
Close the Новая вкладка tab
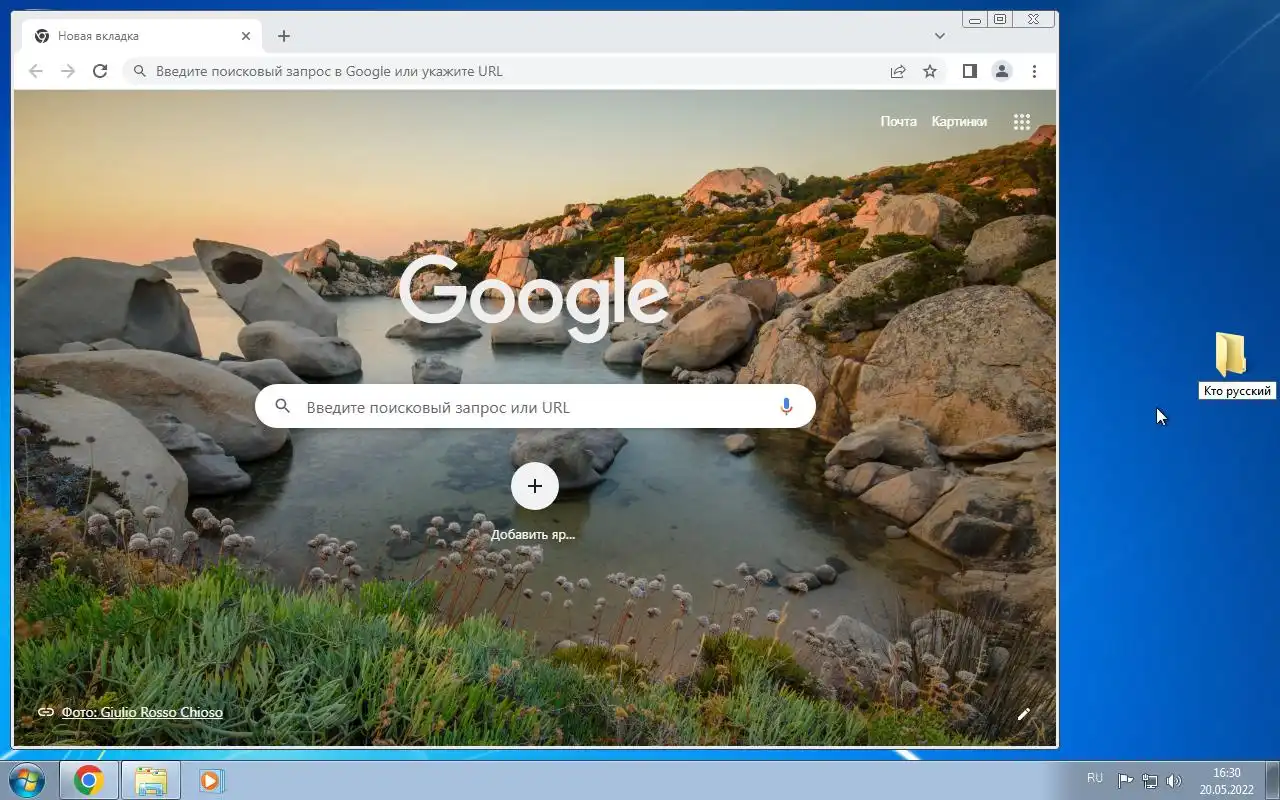coord(246,36)
